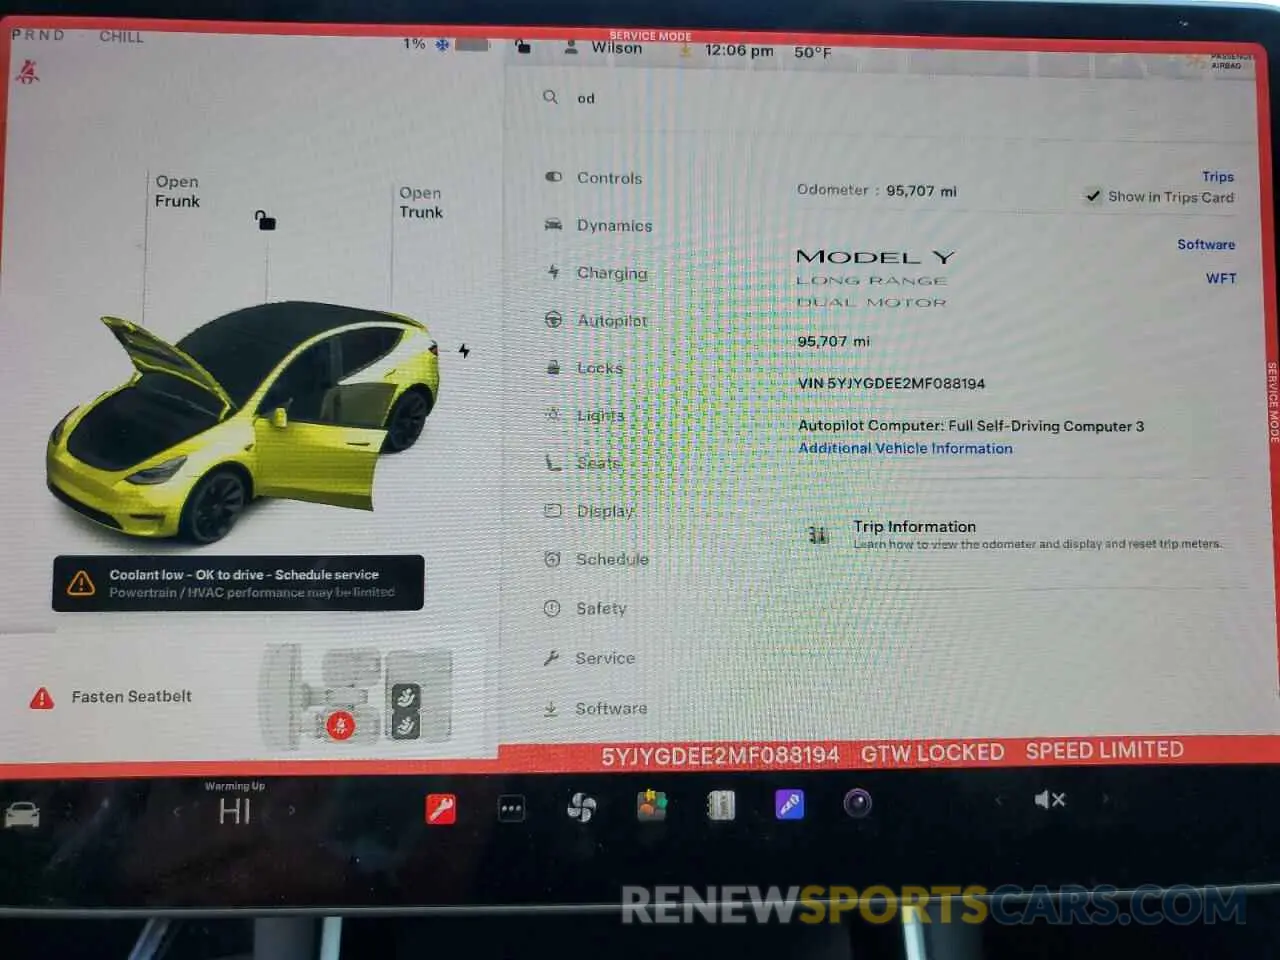1280x960 pixels.
Task: Tap the red Fasten Seatbelt alert triangle
Action: click(42, 698)
